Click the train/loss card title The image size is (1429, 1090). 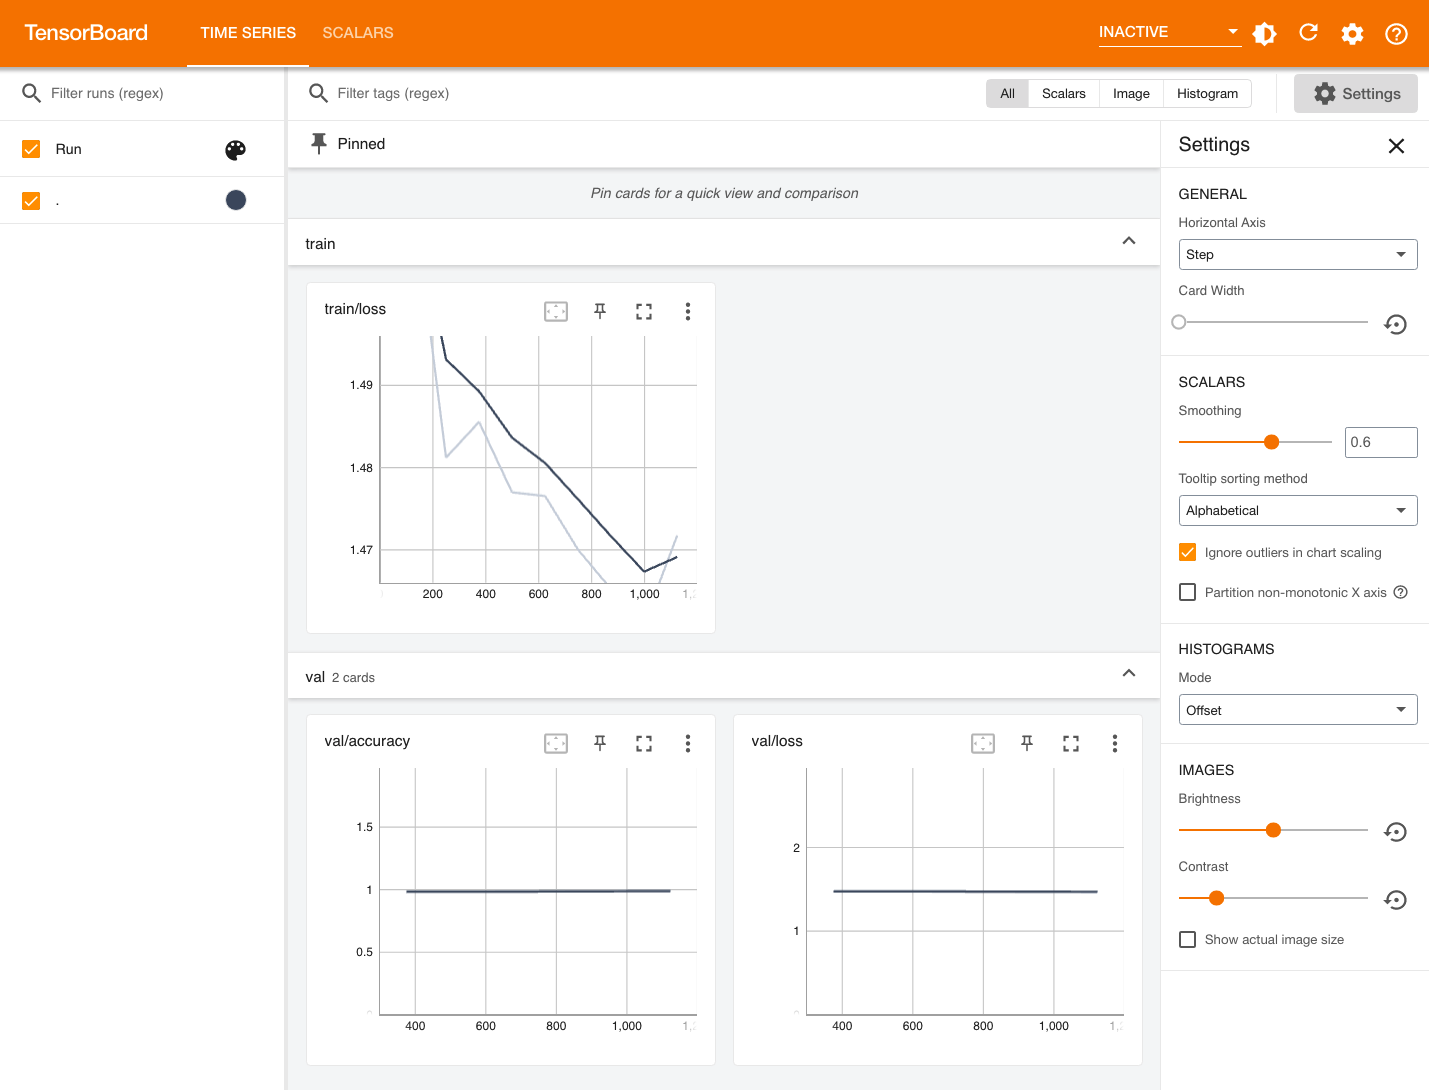(355, 309)
